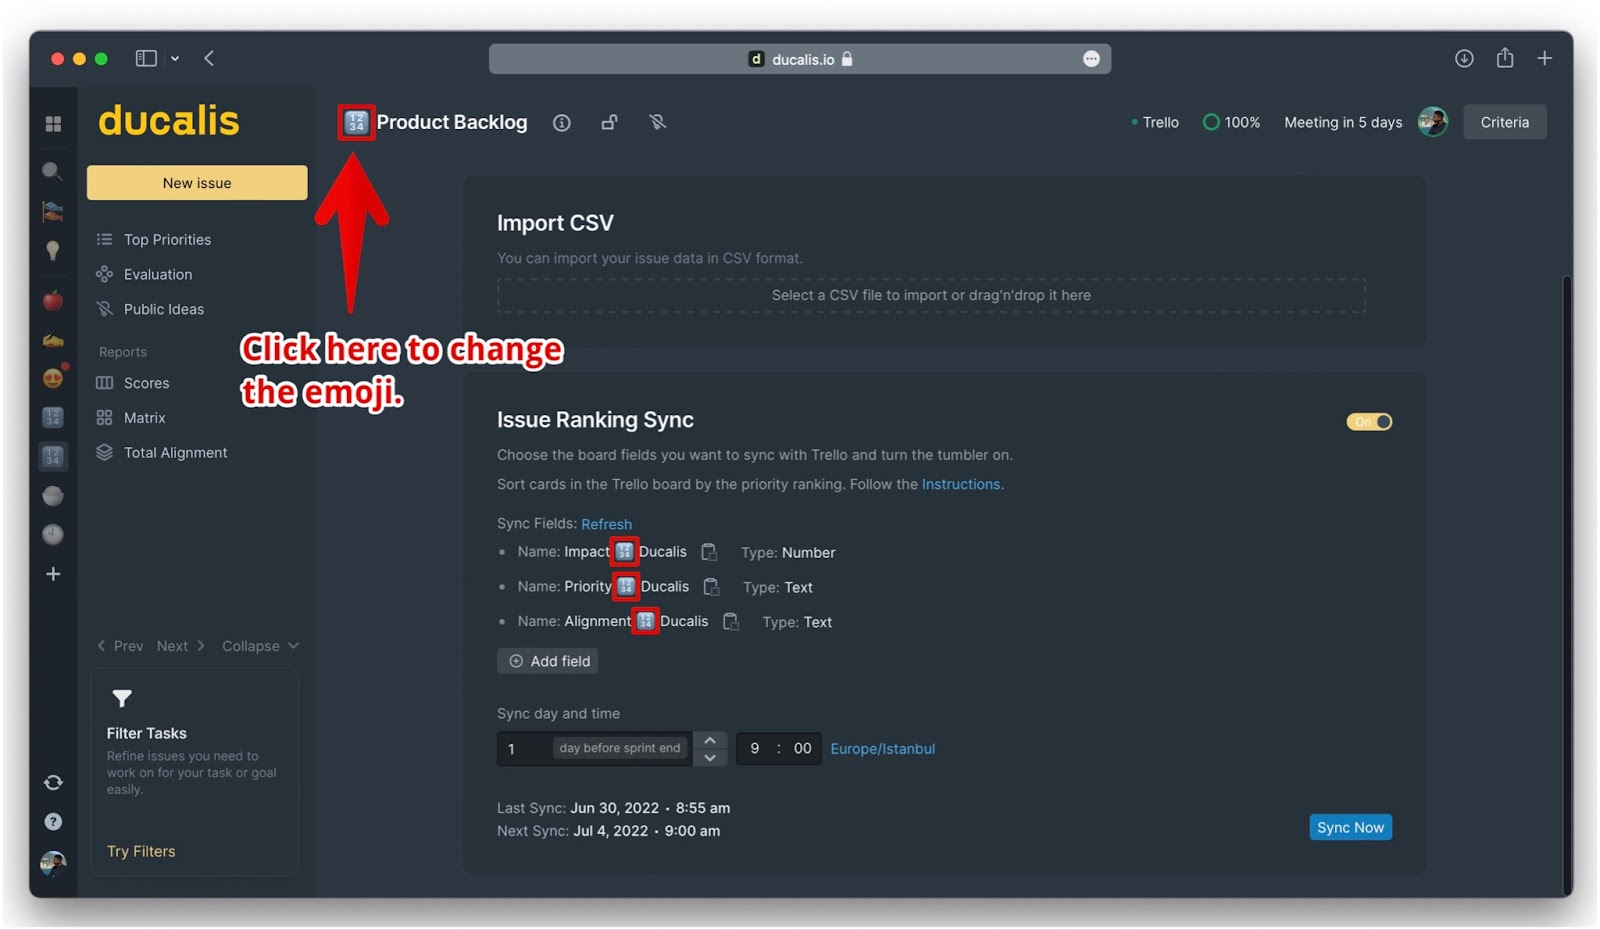Click the Trello connection status
1600x930 pixels.
click(1155, 122)
